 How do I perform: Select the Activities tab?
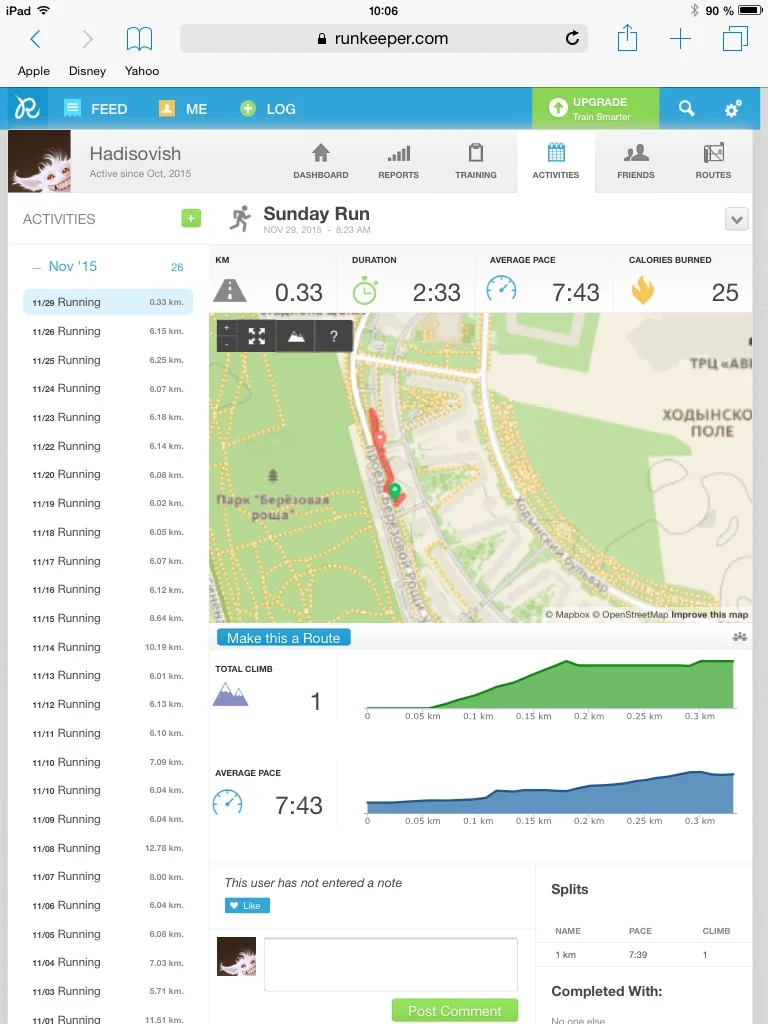tap(556, 161)
